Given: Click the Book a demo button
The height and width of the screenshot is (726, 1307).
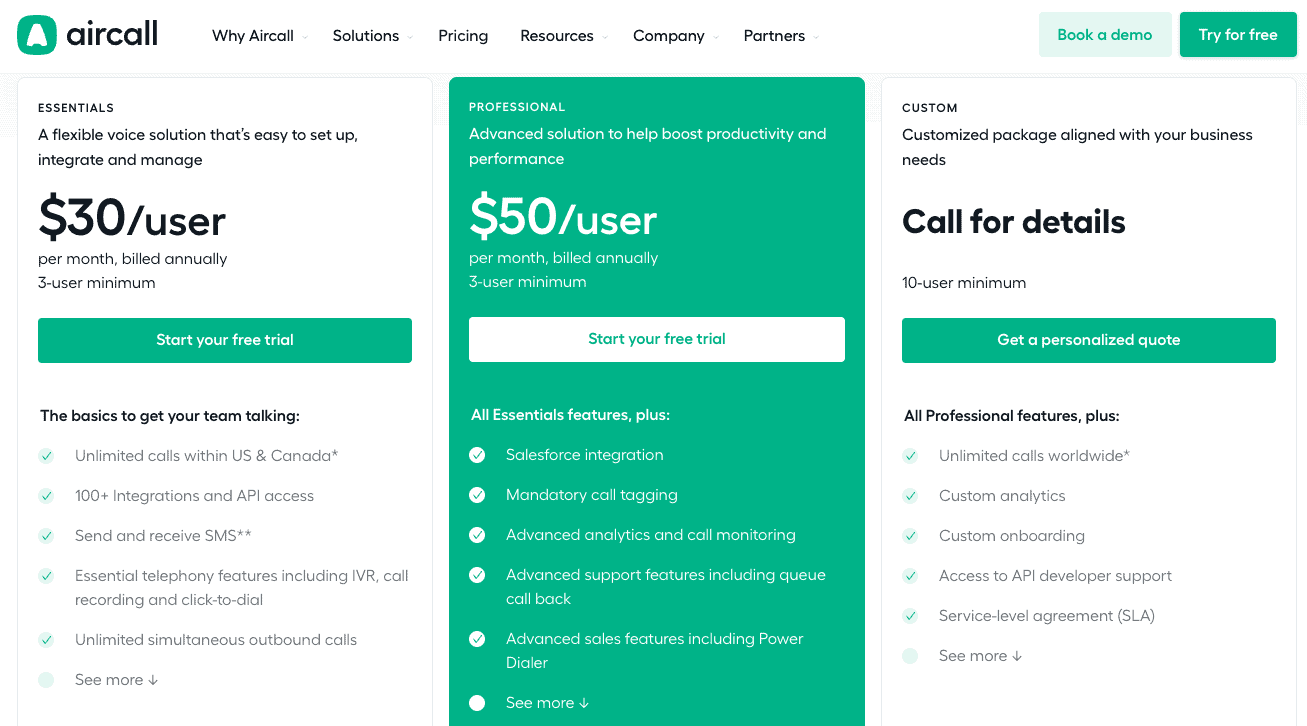Looking at the screenshot, I should point(1104,35).
